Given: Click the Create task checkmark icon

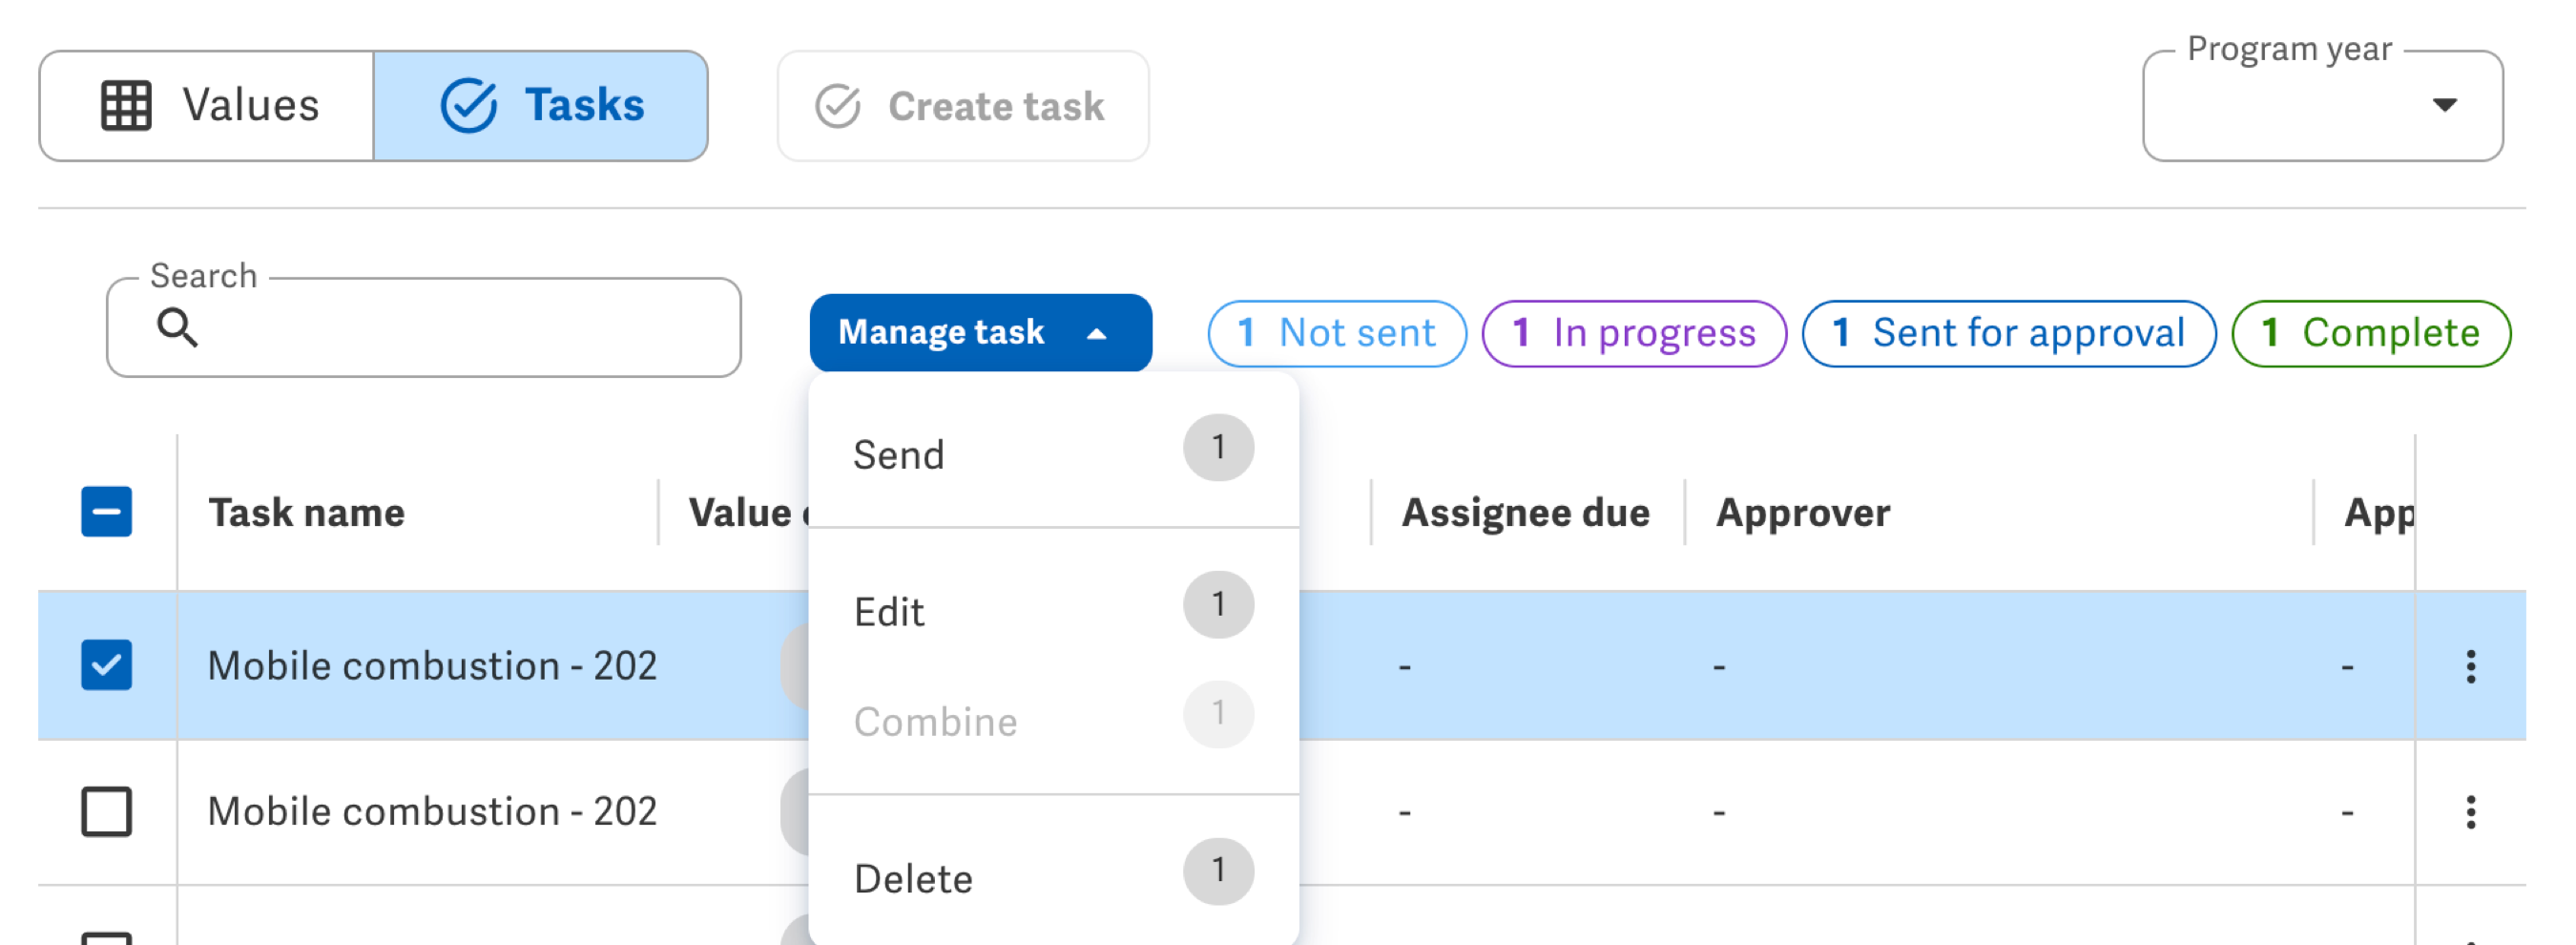Looking at the screenshot, I should (x=837, y=106).
